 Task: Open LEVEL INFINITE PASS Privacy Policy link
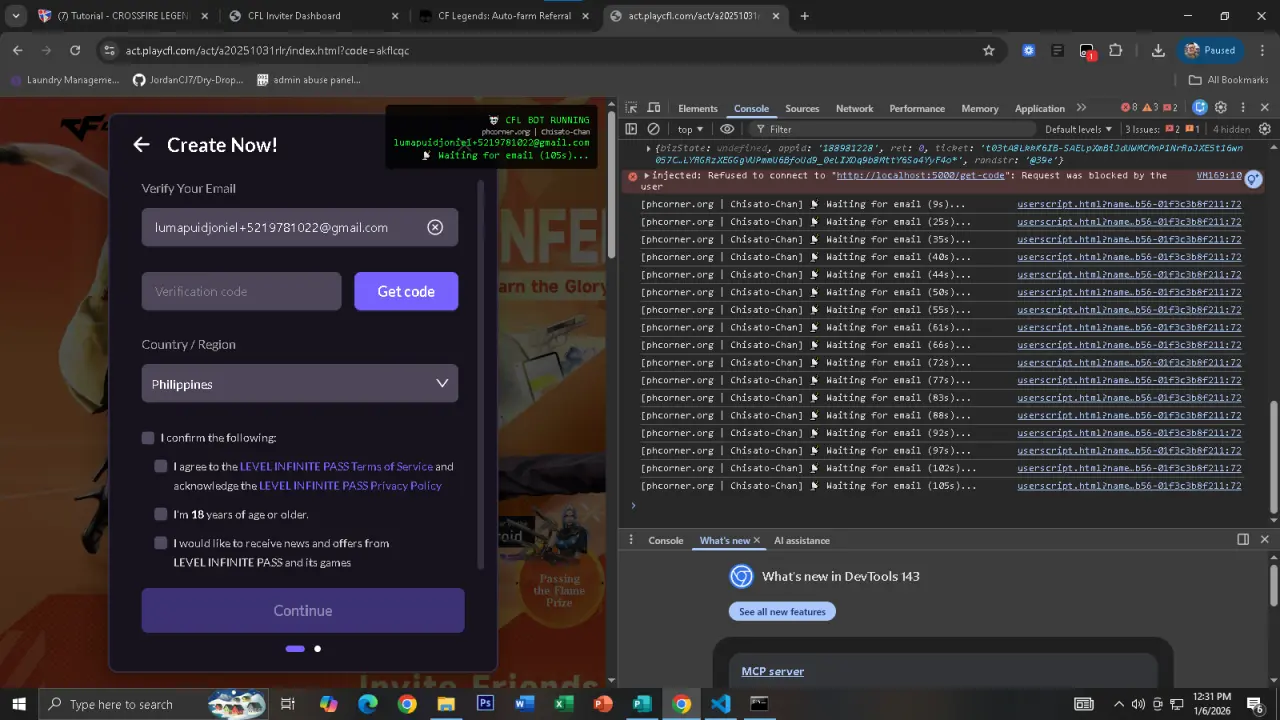click(350, 485)
